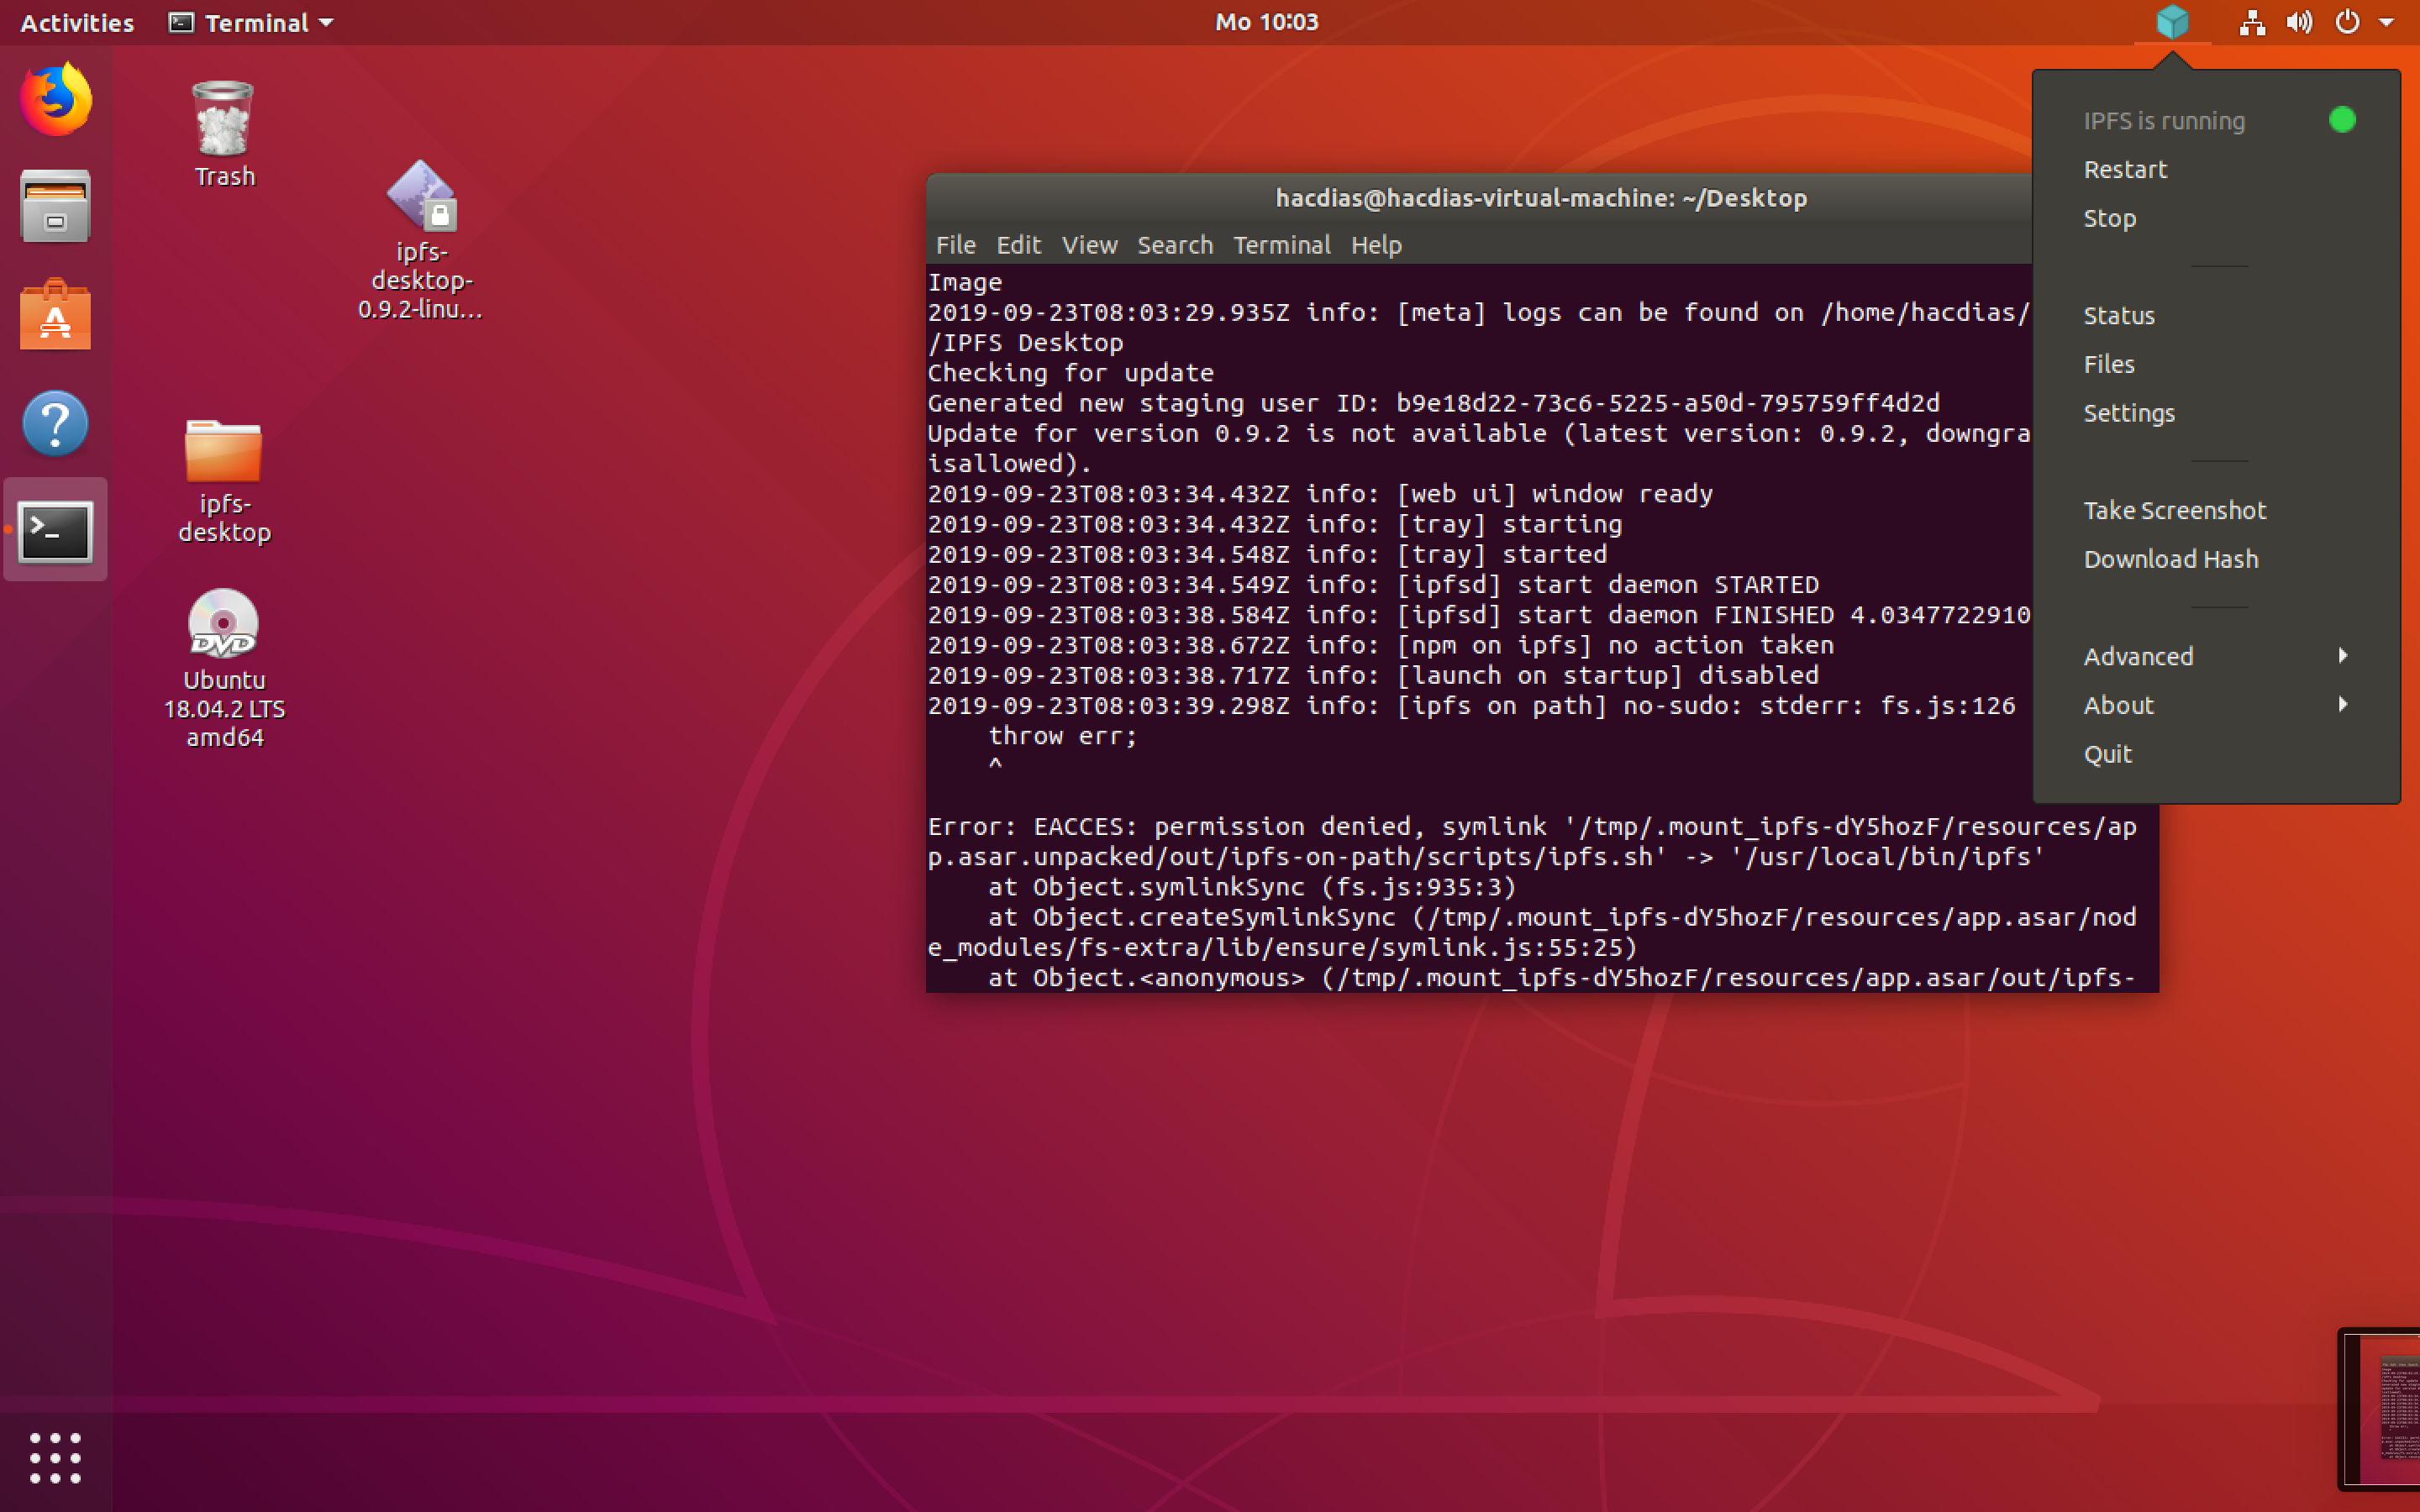Show the applications grid
The width and height of the screenshot is (2420, 1512).
tap(55, 1457)
